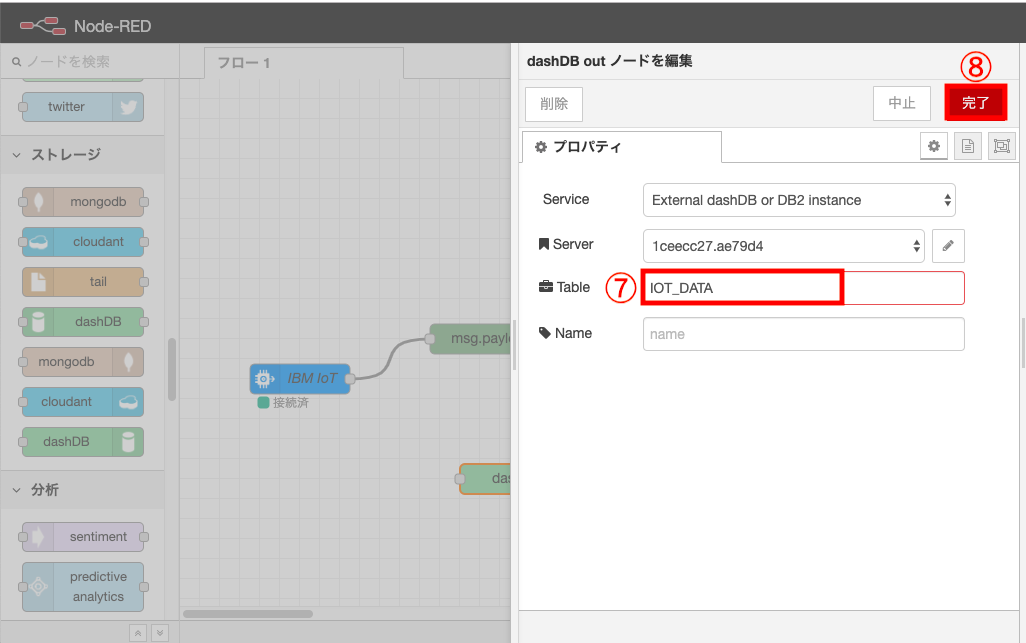The width and height of the screenshot is (1026, 643).
Task: Select the sentiment palette node
Action: 82,536
